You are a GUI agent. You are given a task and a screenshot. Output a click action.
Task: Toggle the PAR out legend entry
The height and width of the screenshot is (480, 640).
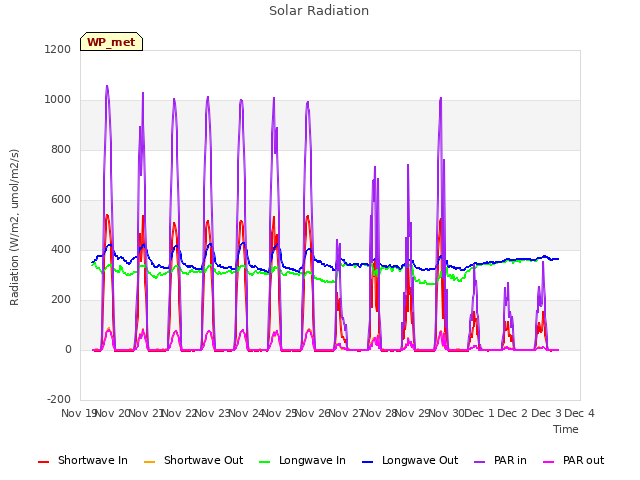pyautogui.click(x=573, y=460)
